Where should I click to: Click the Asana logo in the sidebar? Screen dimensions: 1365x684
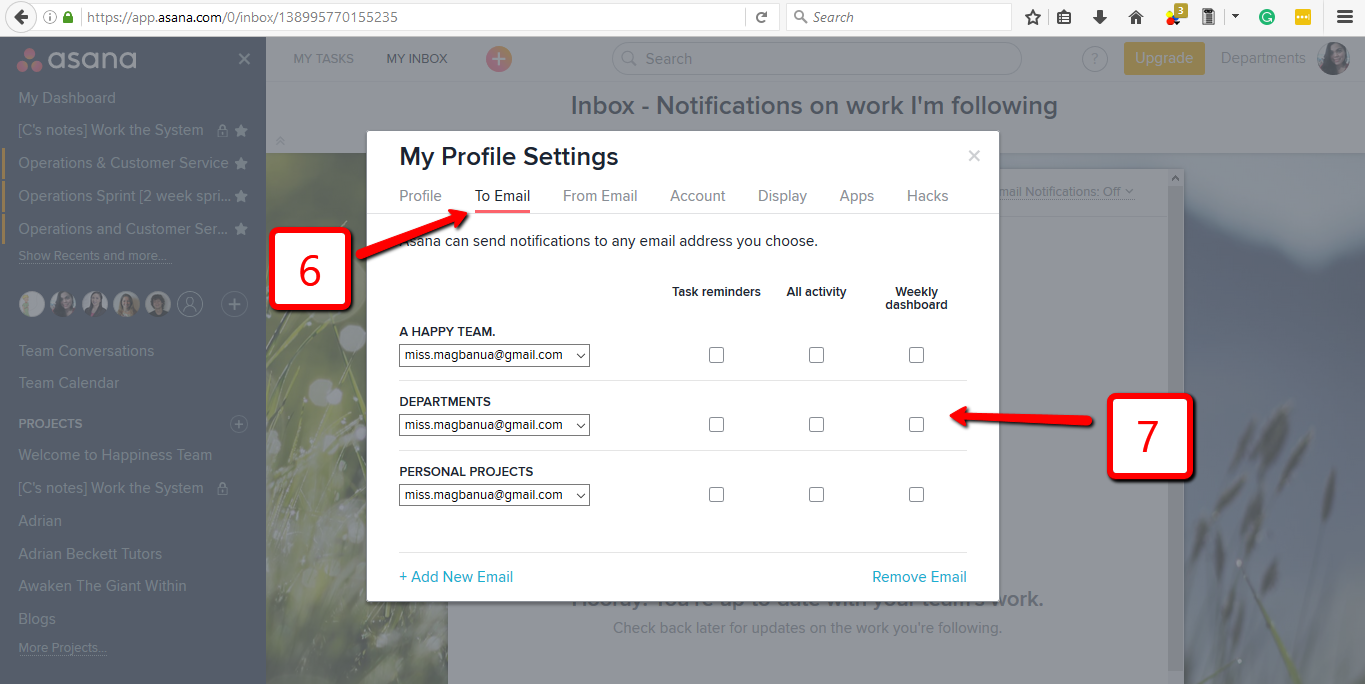pyautogui.click(x=75, y=59)
